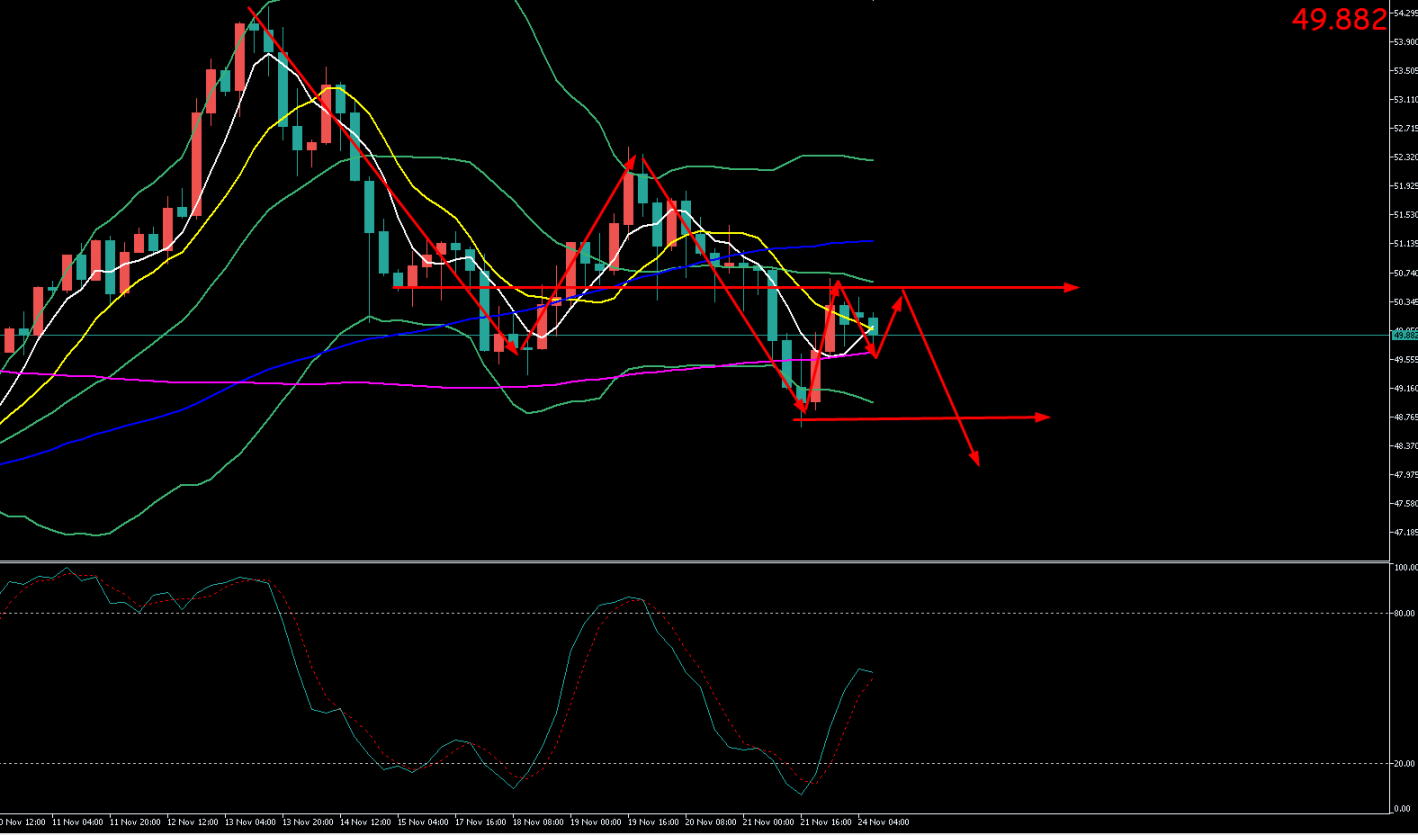Click the 11 Nov 04:00 time label
Image resolution: width=1418 pixels, height=835 pixels.
[x=79, y=822]
